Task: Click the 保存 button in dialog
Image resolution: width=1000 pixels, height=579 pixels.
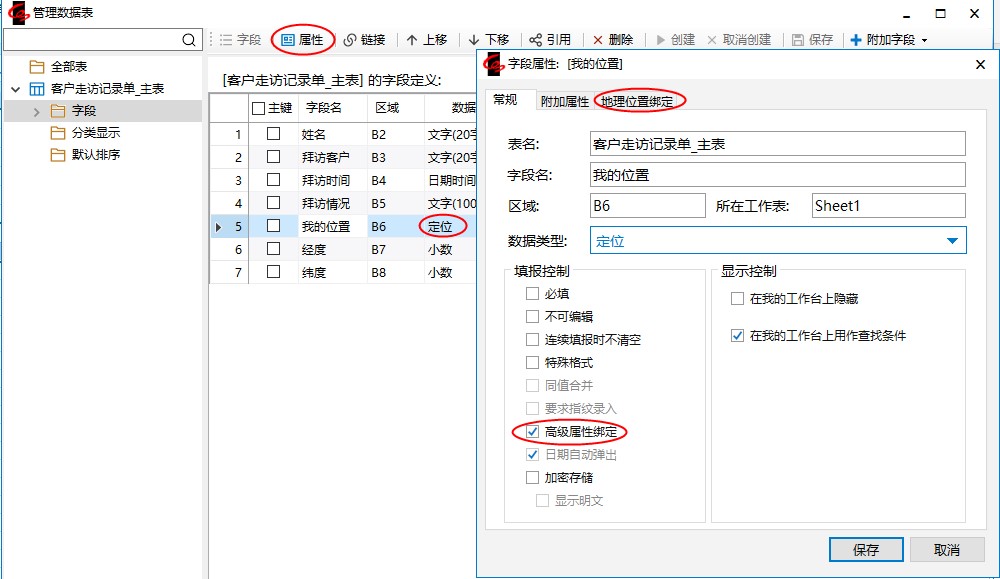Action: pyautogui.click(x=866, y=550)
